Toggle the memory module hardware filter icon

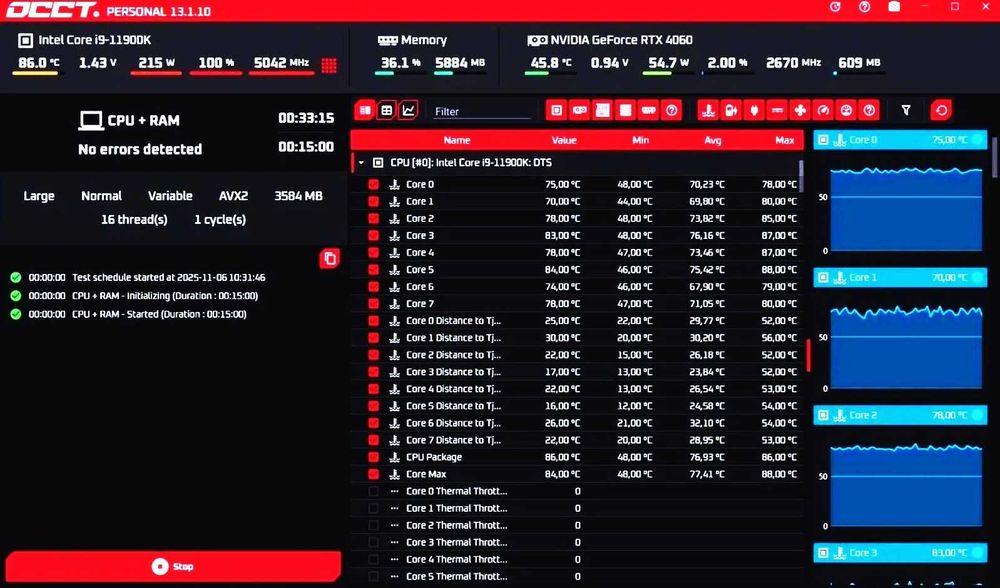tap(649, 110)
